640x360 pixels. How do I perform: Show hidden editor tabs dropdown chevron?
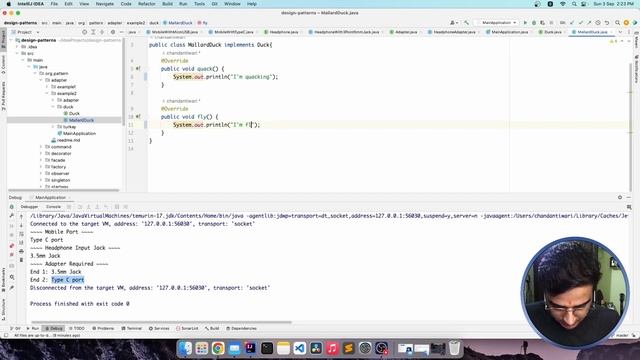620,32
